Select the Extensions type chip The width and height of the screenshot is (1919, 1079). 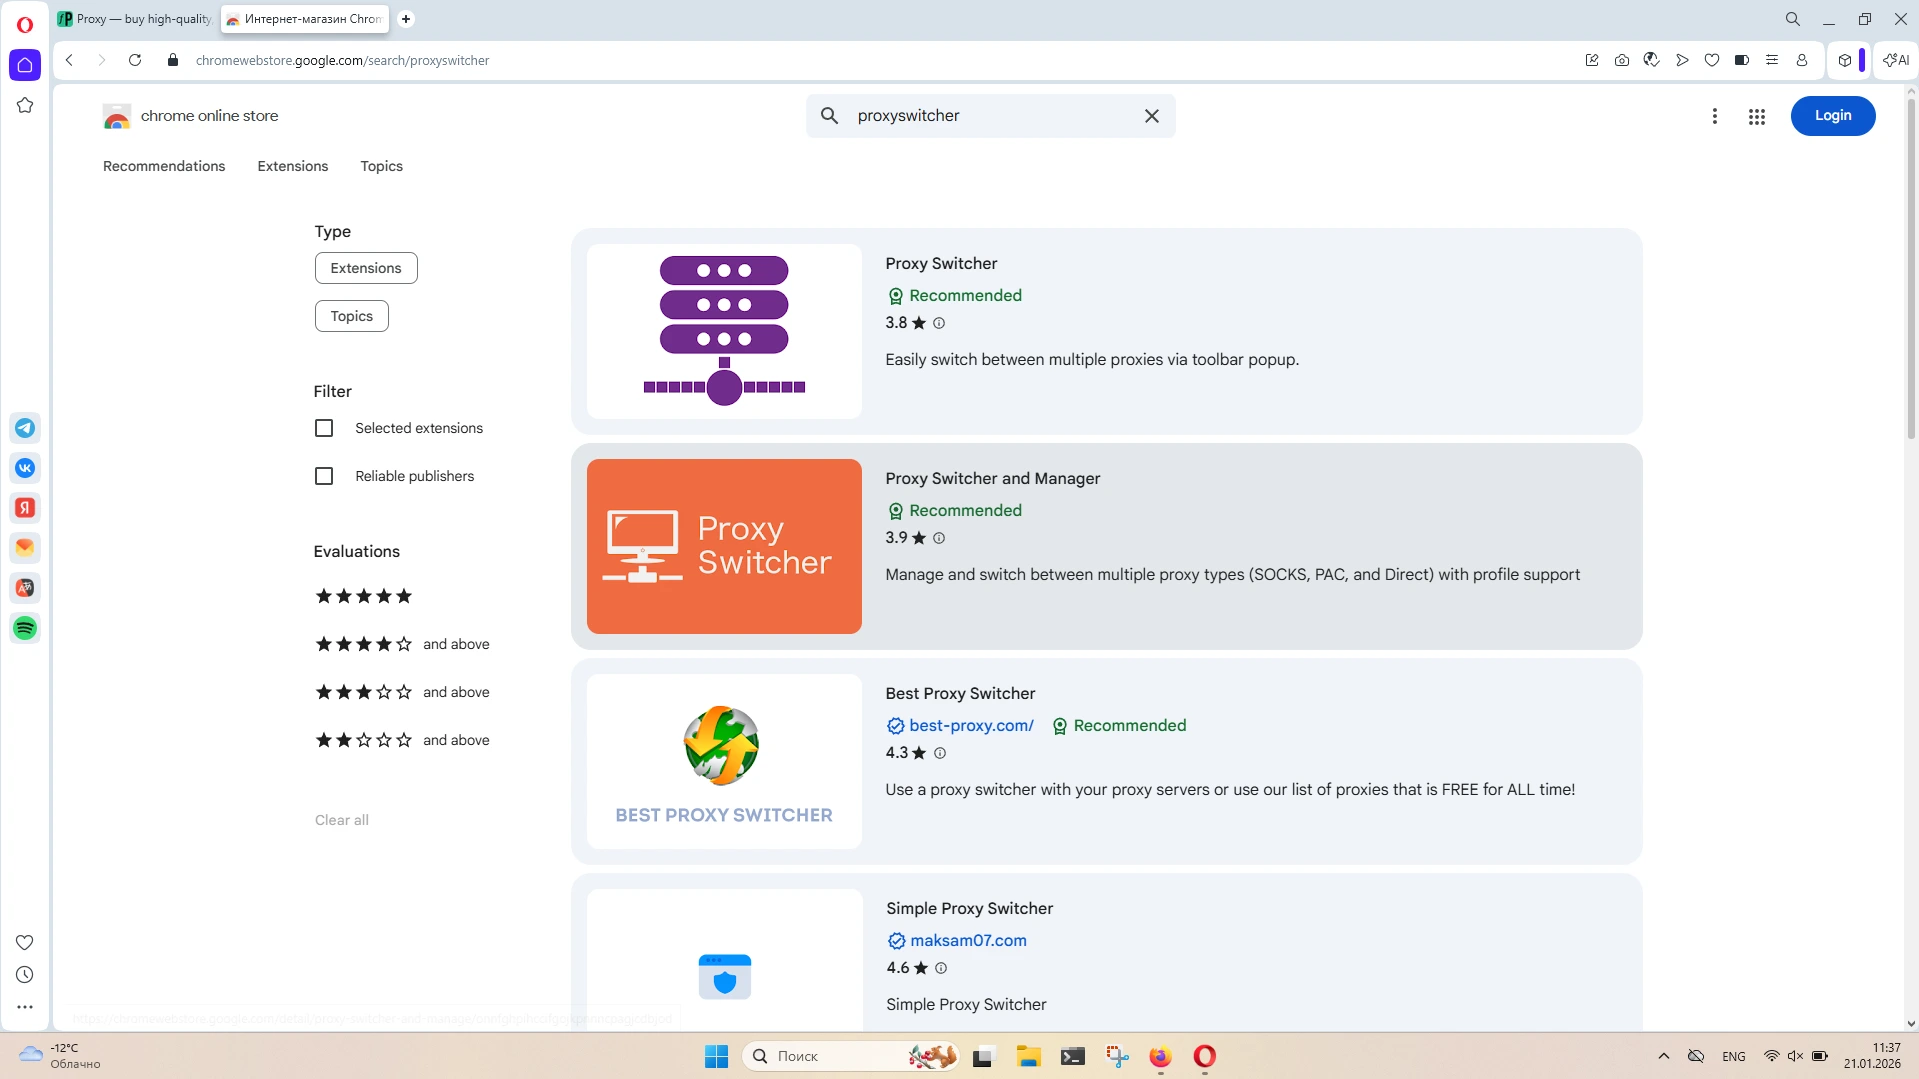[366, 268]
